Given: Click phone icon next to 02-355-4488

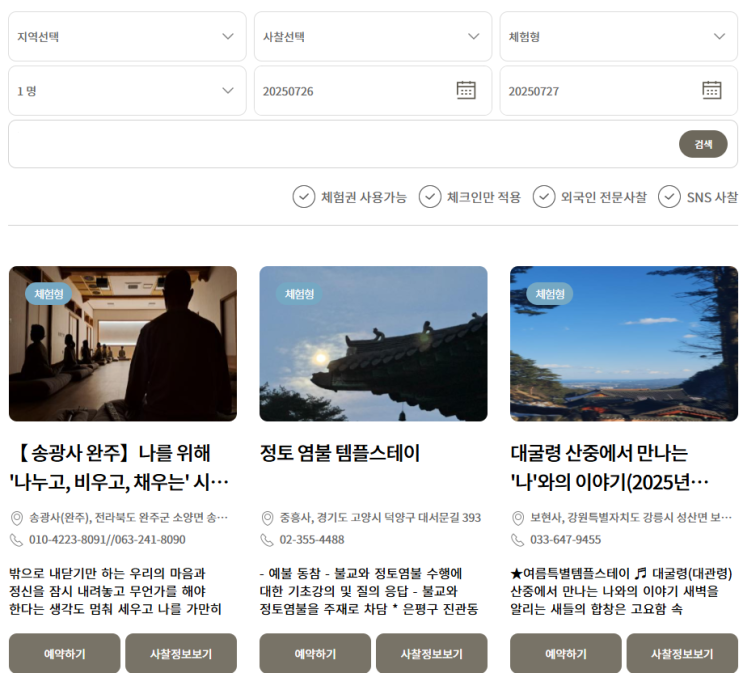Looking at the screenshot, I should click(267, 540).
